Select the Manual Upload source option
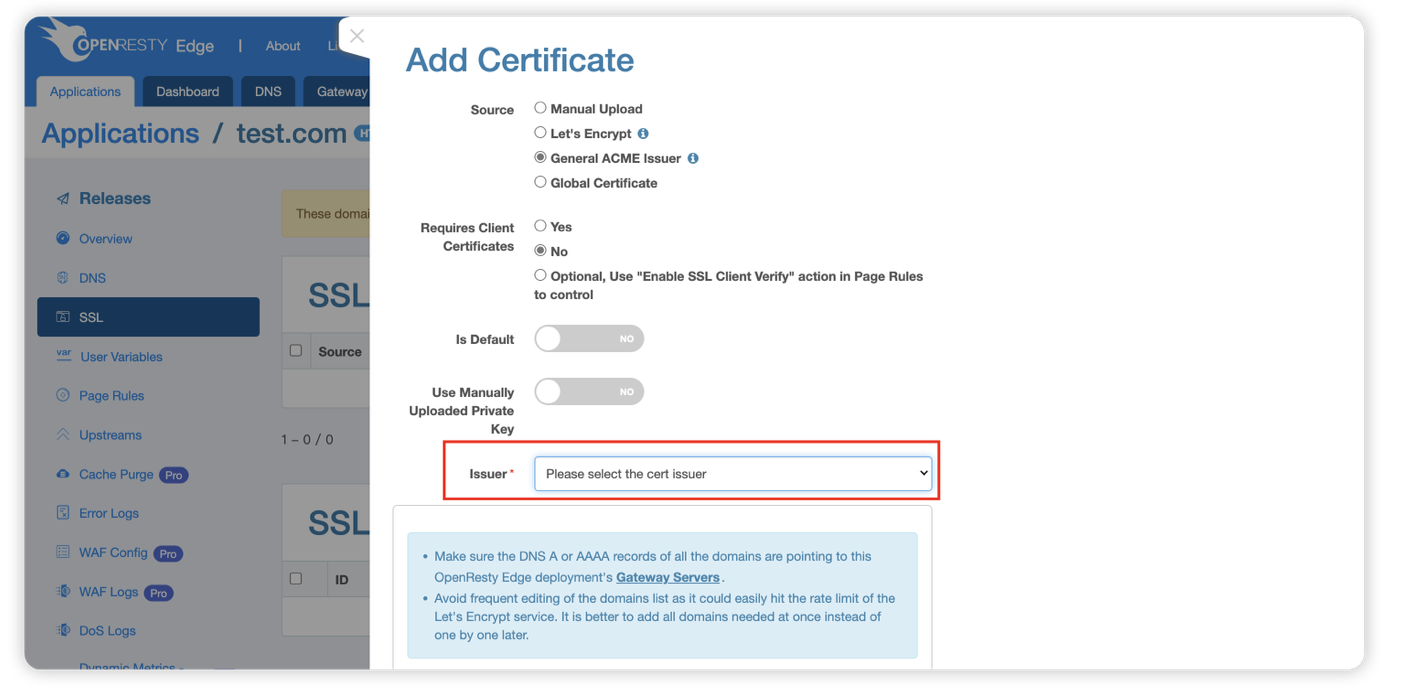This screenshot has height=692, width=1414. coord(540,108)
